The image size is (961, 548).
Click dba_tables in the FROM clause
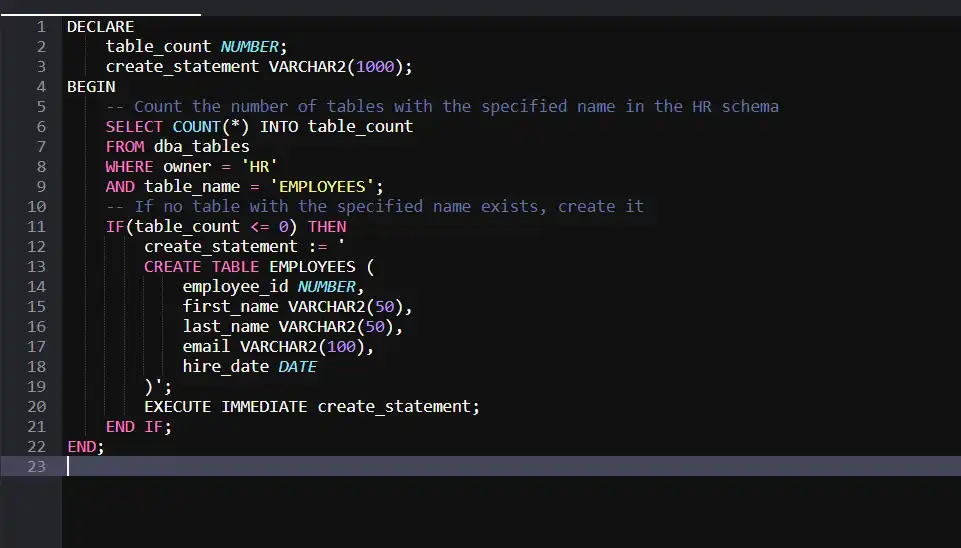click(201, 147)
